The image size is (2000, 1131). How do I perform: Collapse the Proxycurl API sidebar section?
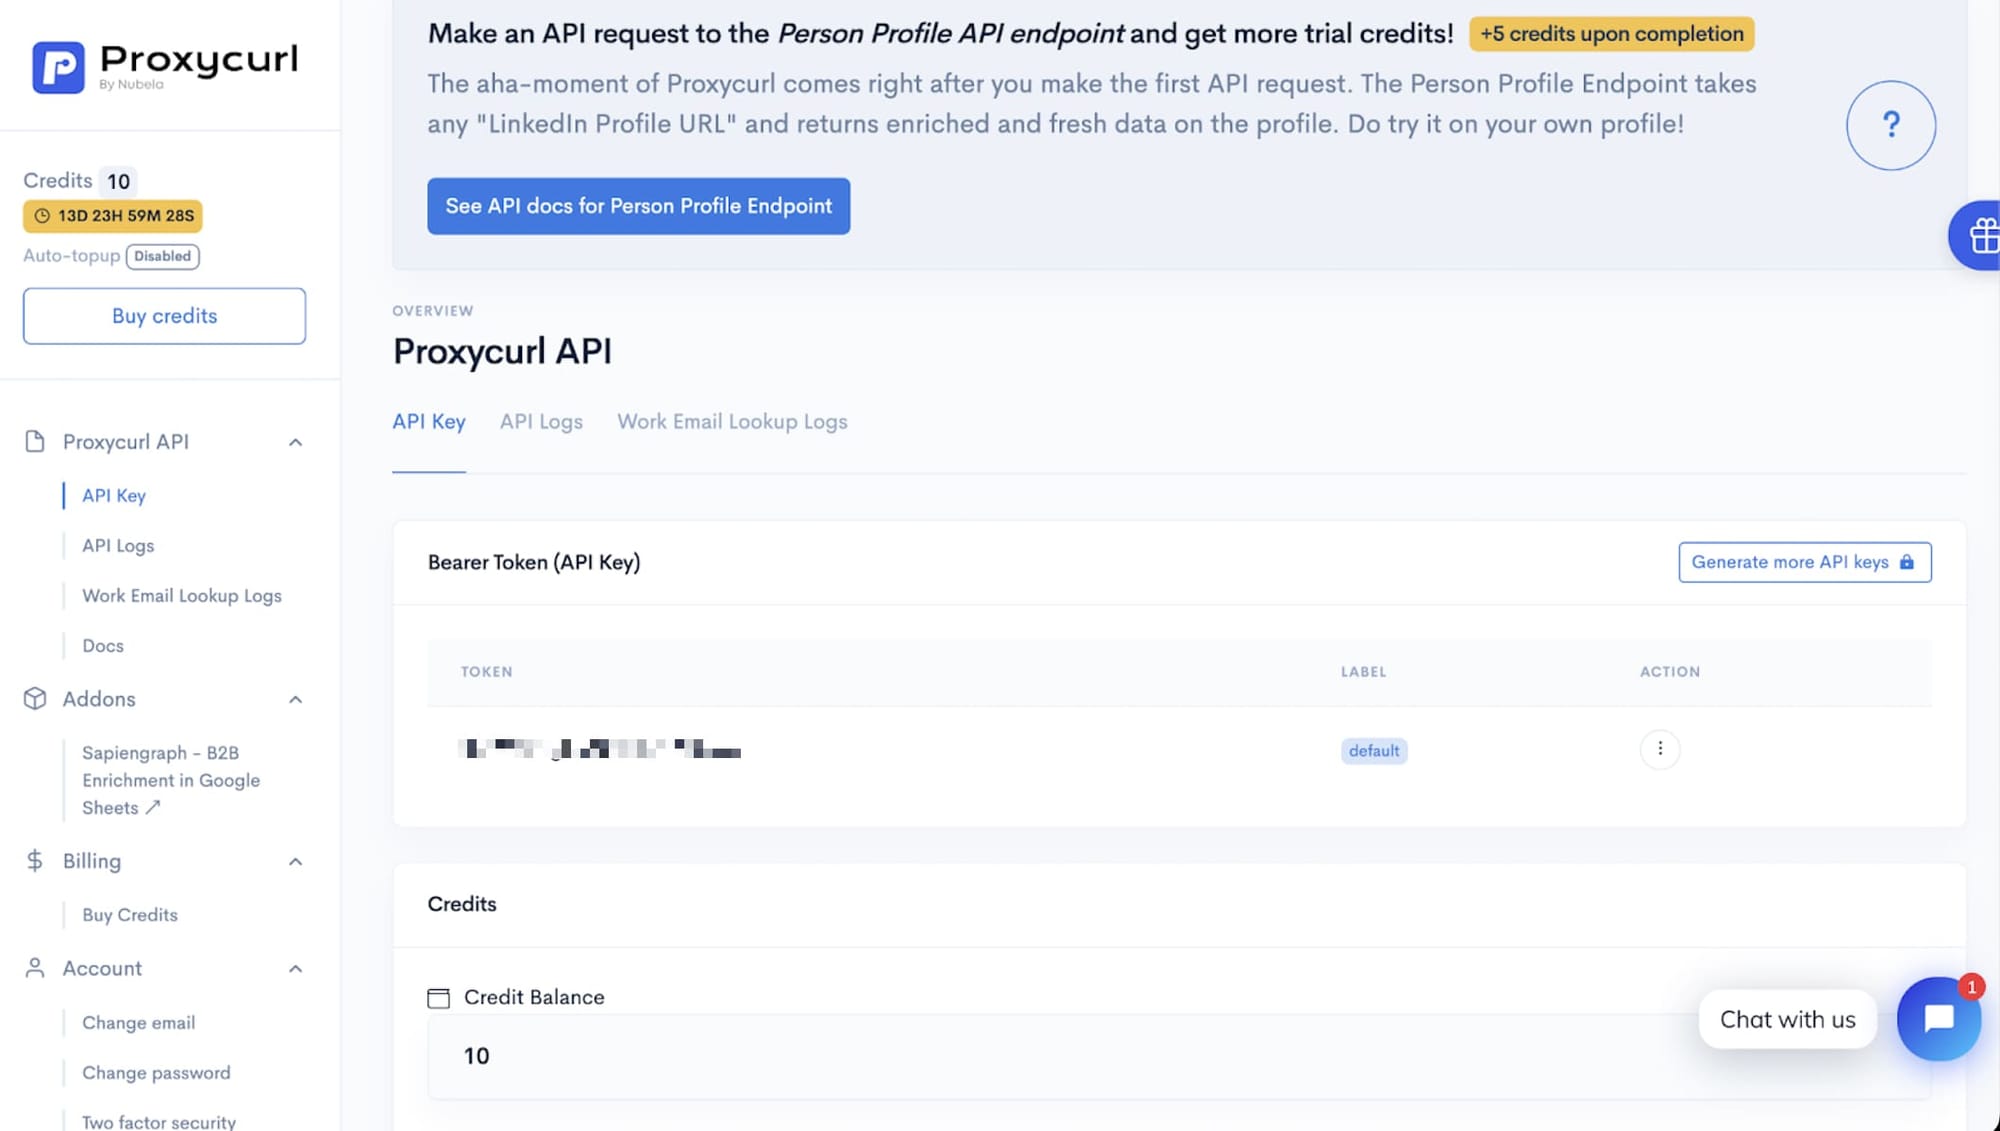pyautogui.click(x=296, y=442)
